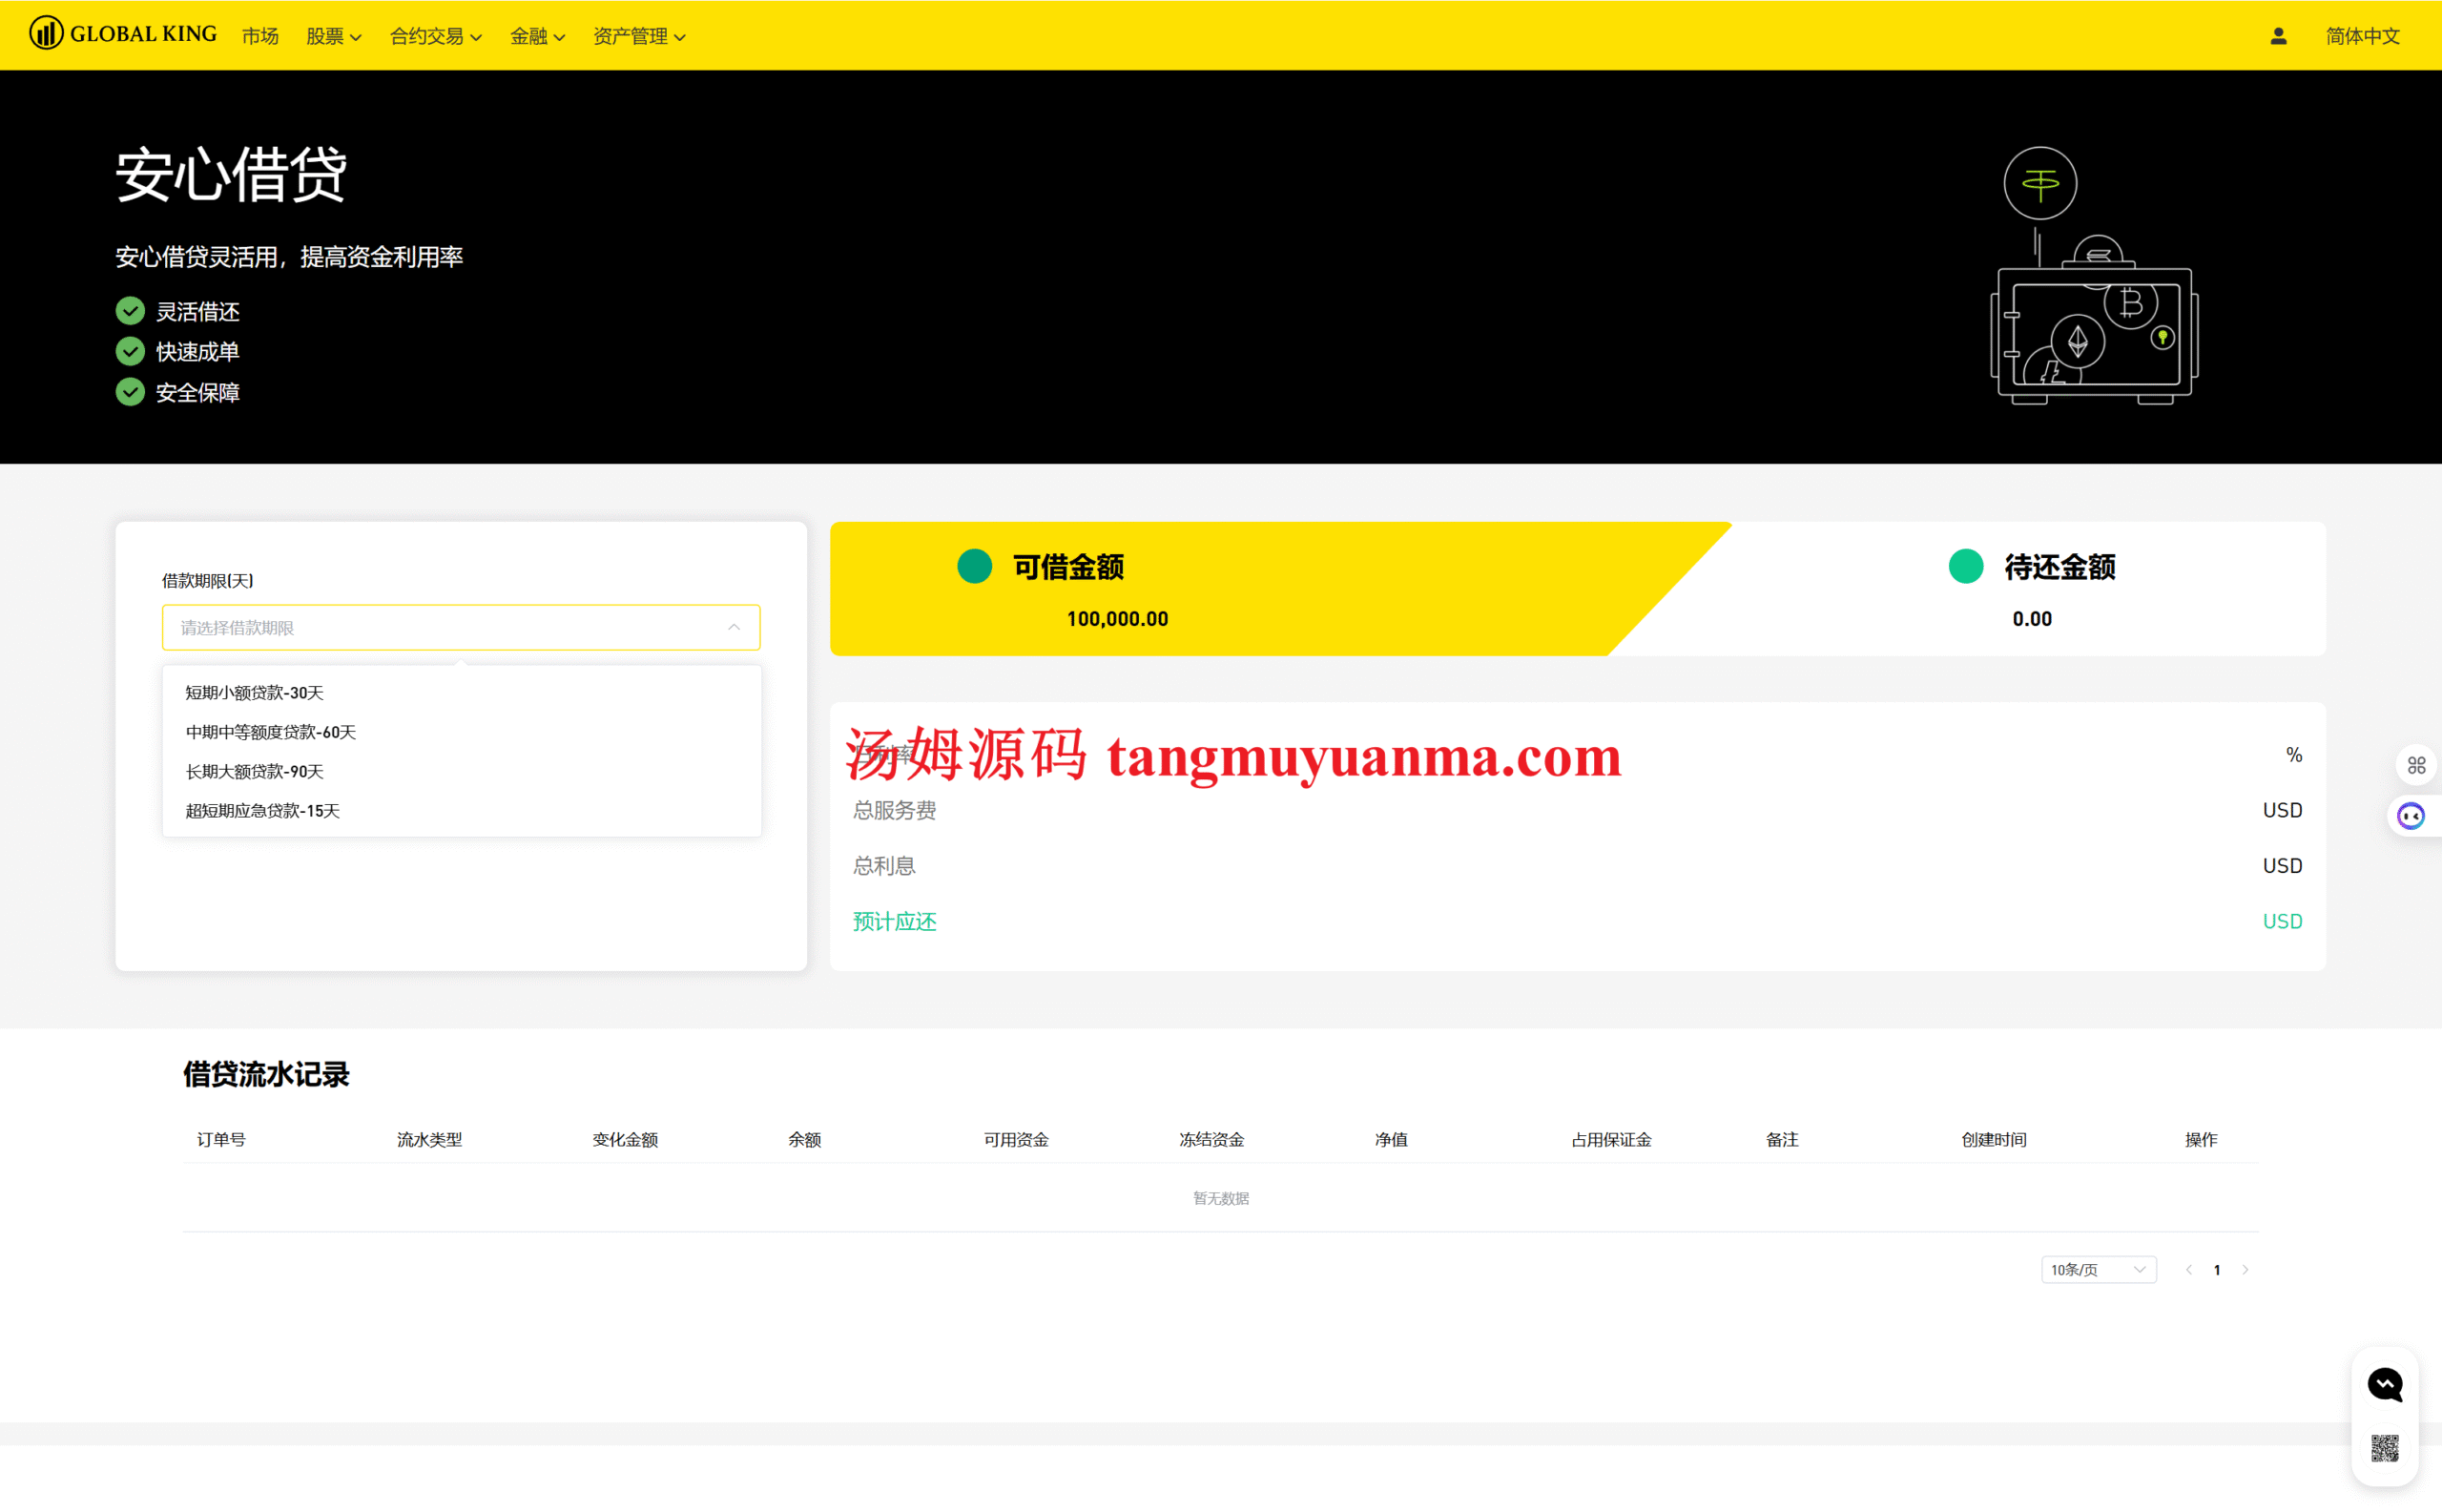This screenshot has width=2442, height=1512.
Task: Click the safe box crypto illustration
Action: coord(2095,335)
